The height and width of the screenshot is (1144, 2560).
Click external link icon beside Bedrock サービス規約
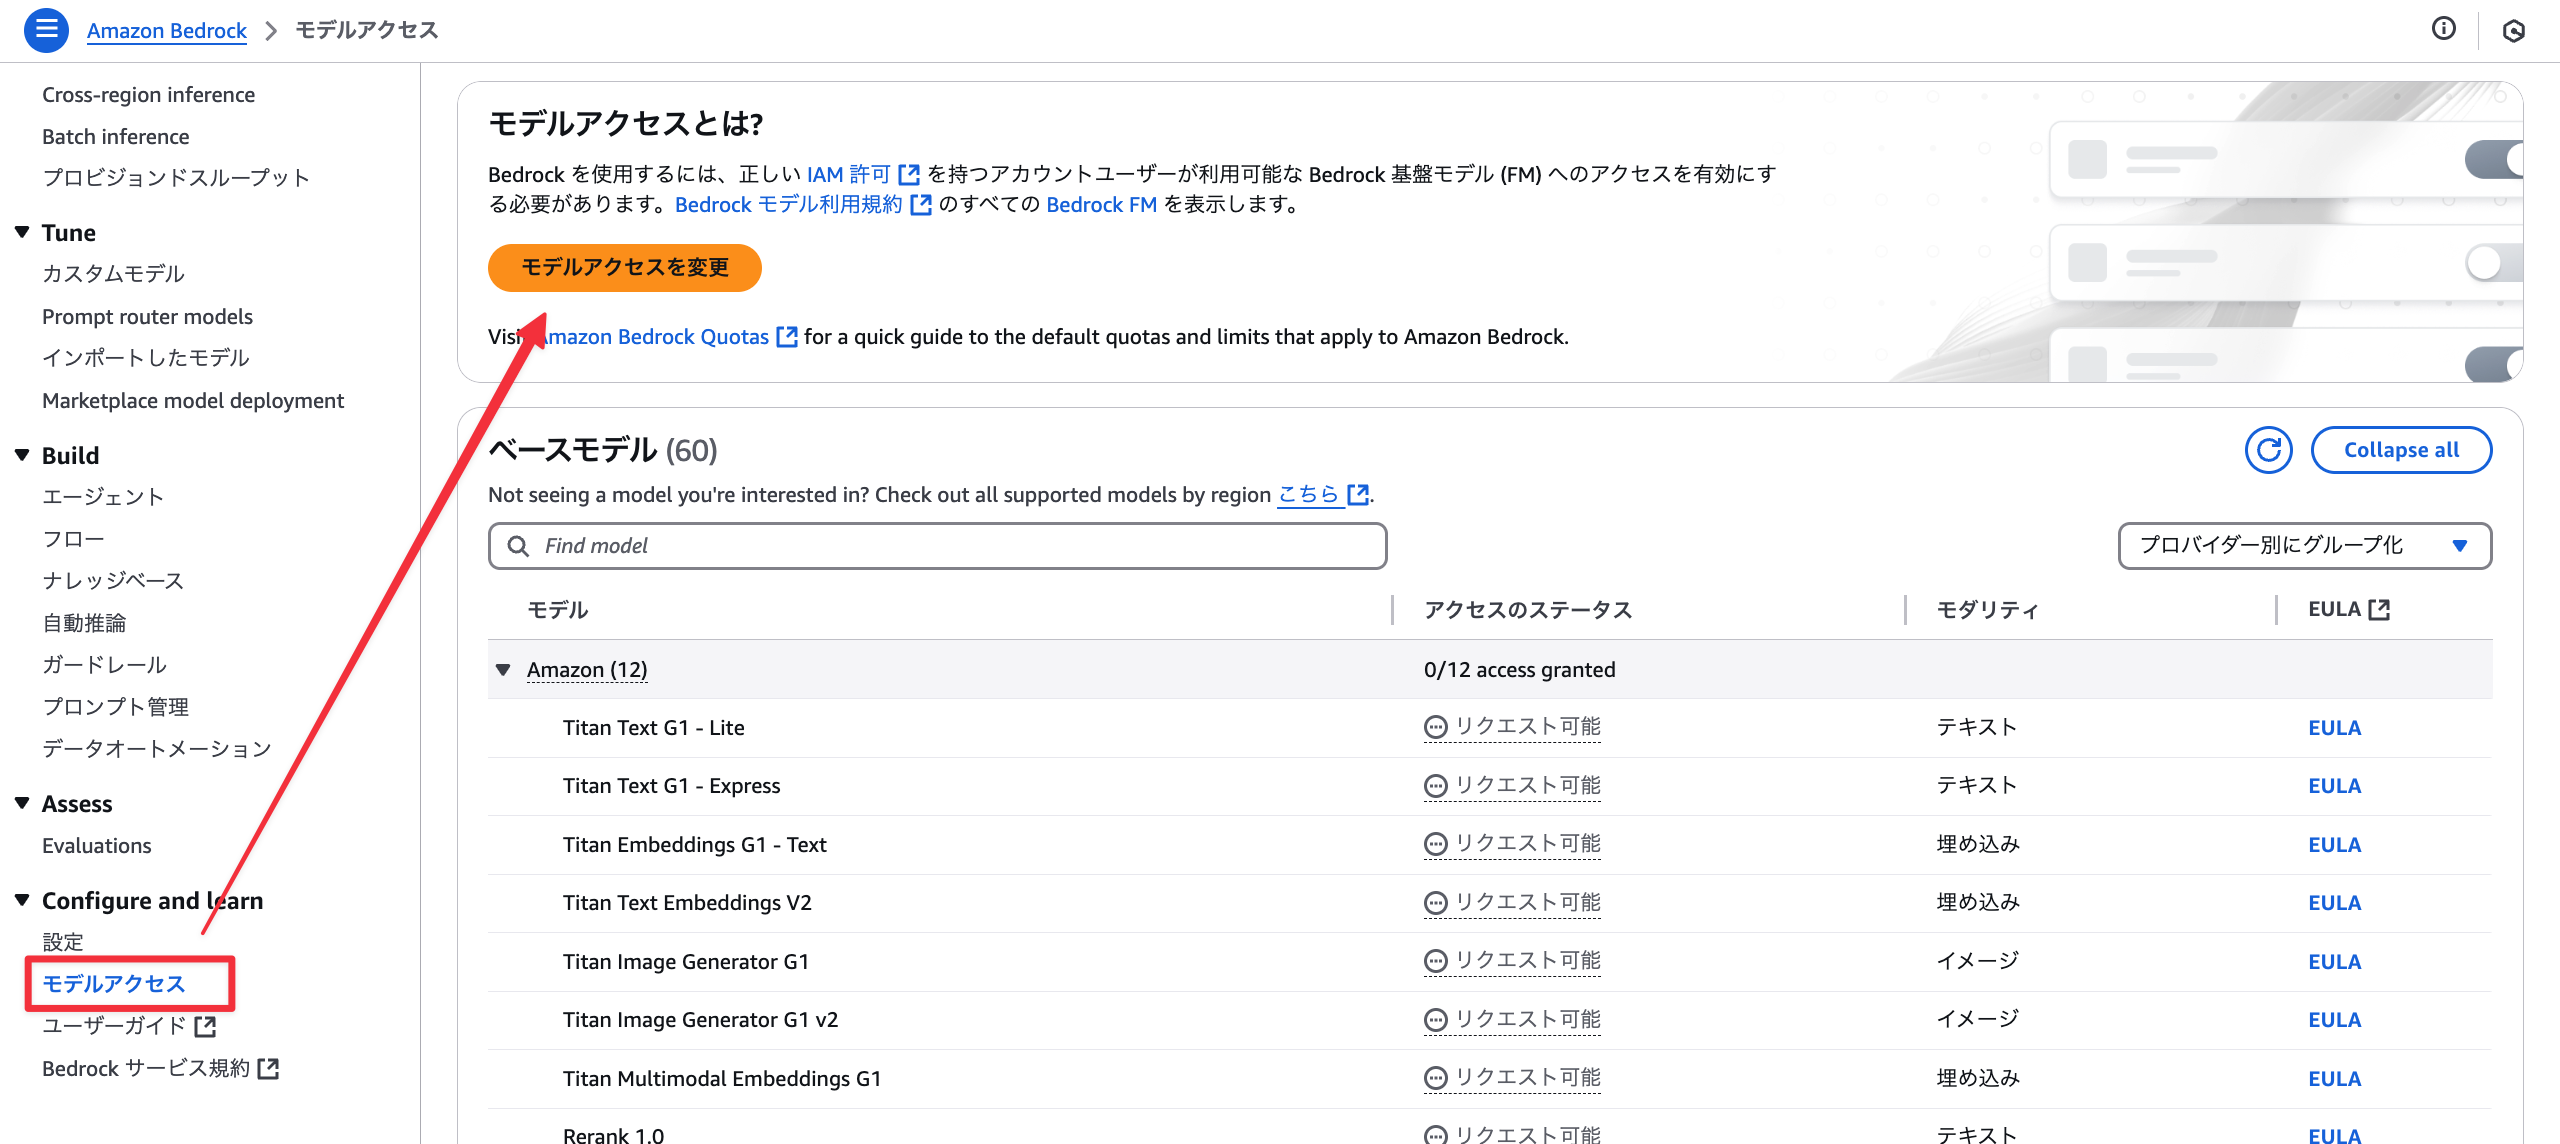coord(268,1069)
